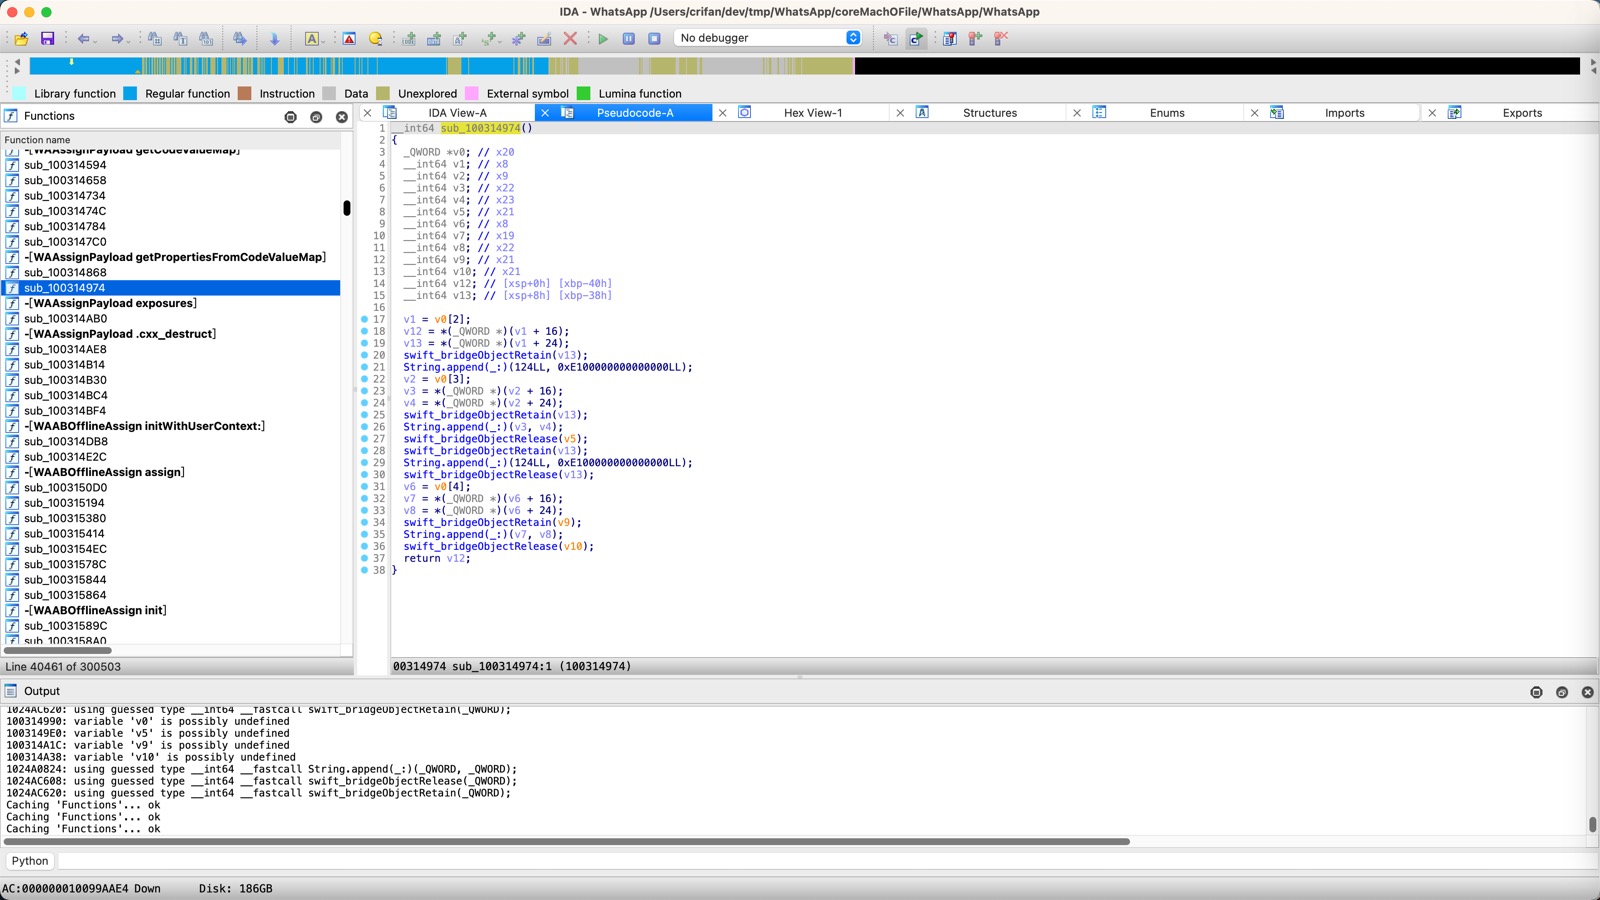
Task: Click the rightmost toolbar icon with red X
Action: (1001, 38)
